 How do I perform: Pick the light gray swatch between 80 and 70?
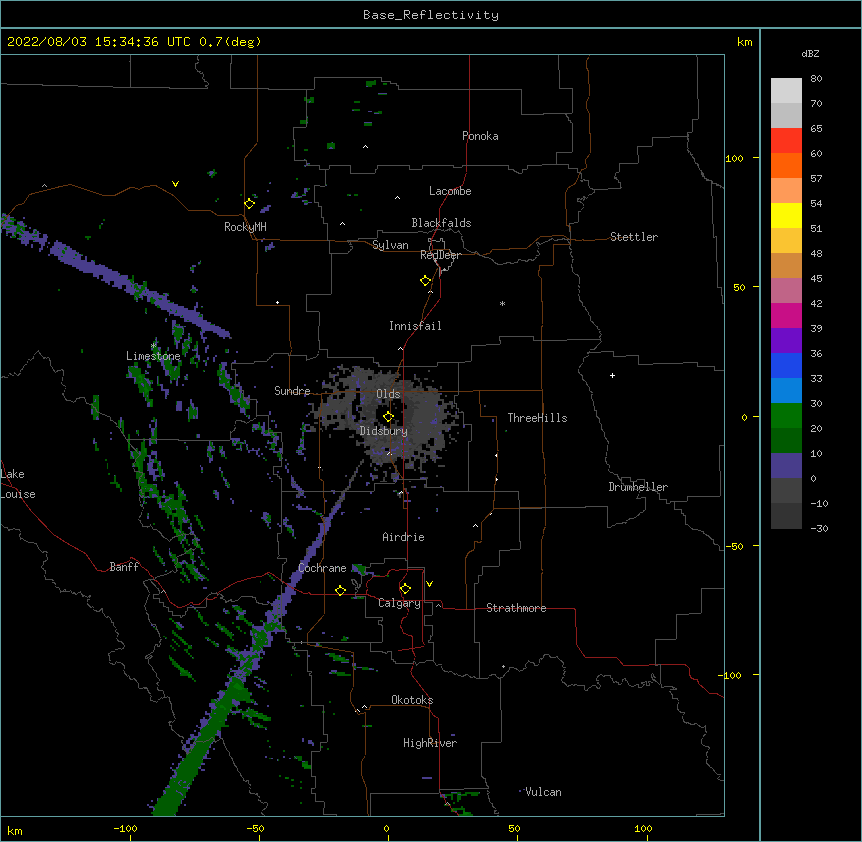pos(786,91)
